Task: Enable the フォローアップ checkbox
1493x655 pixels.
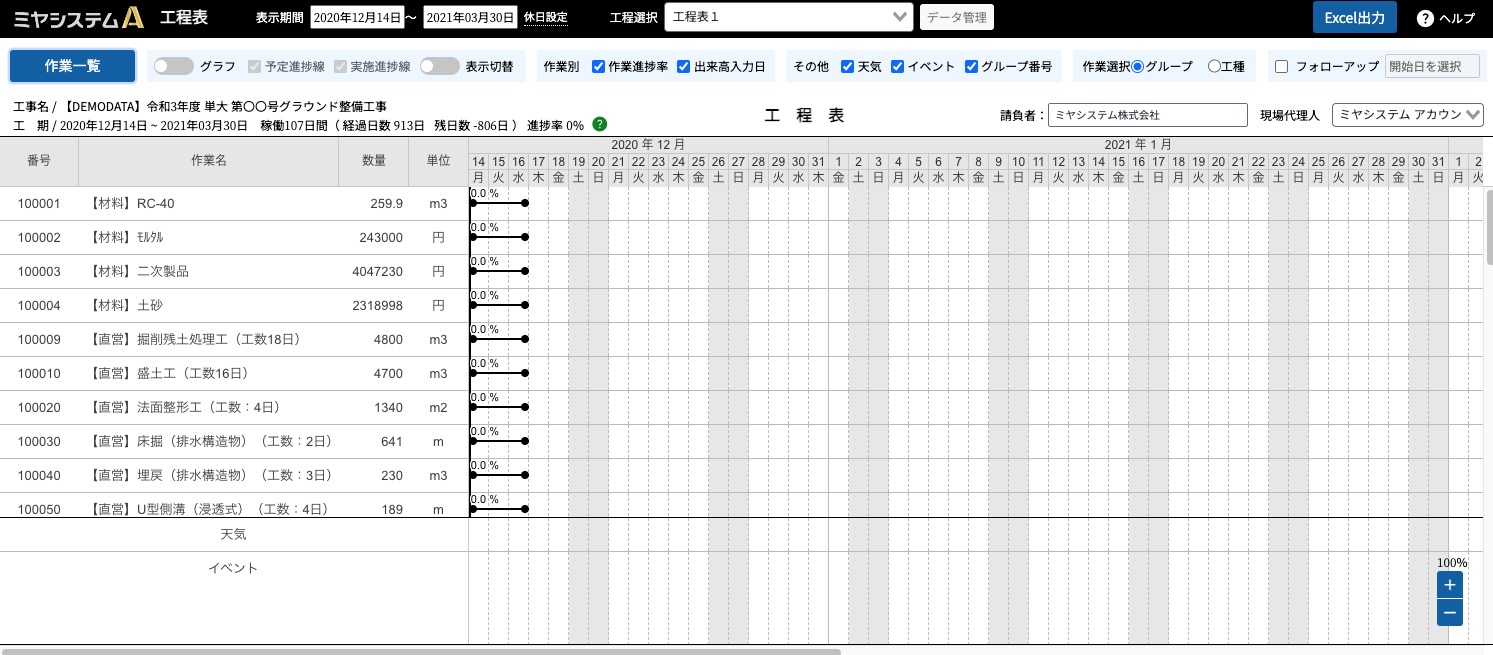Action: coord(1282,67)
